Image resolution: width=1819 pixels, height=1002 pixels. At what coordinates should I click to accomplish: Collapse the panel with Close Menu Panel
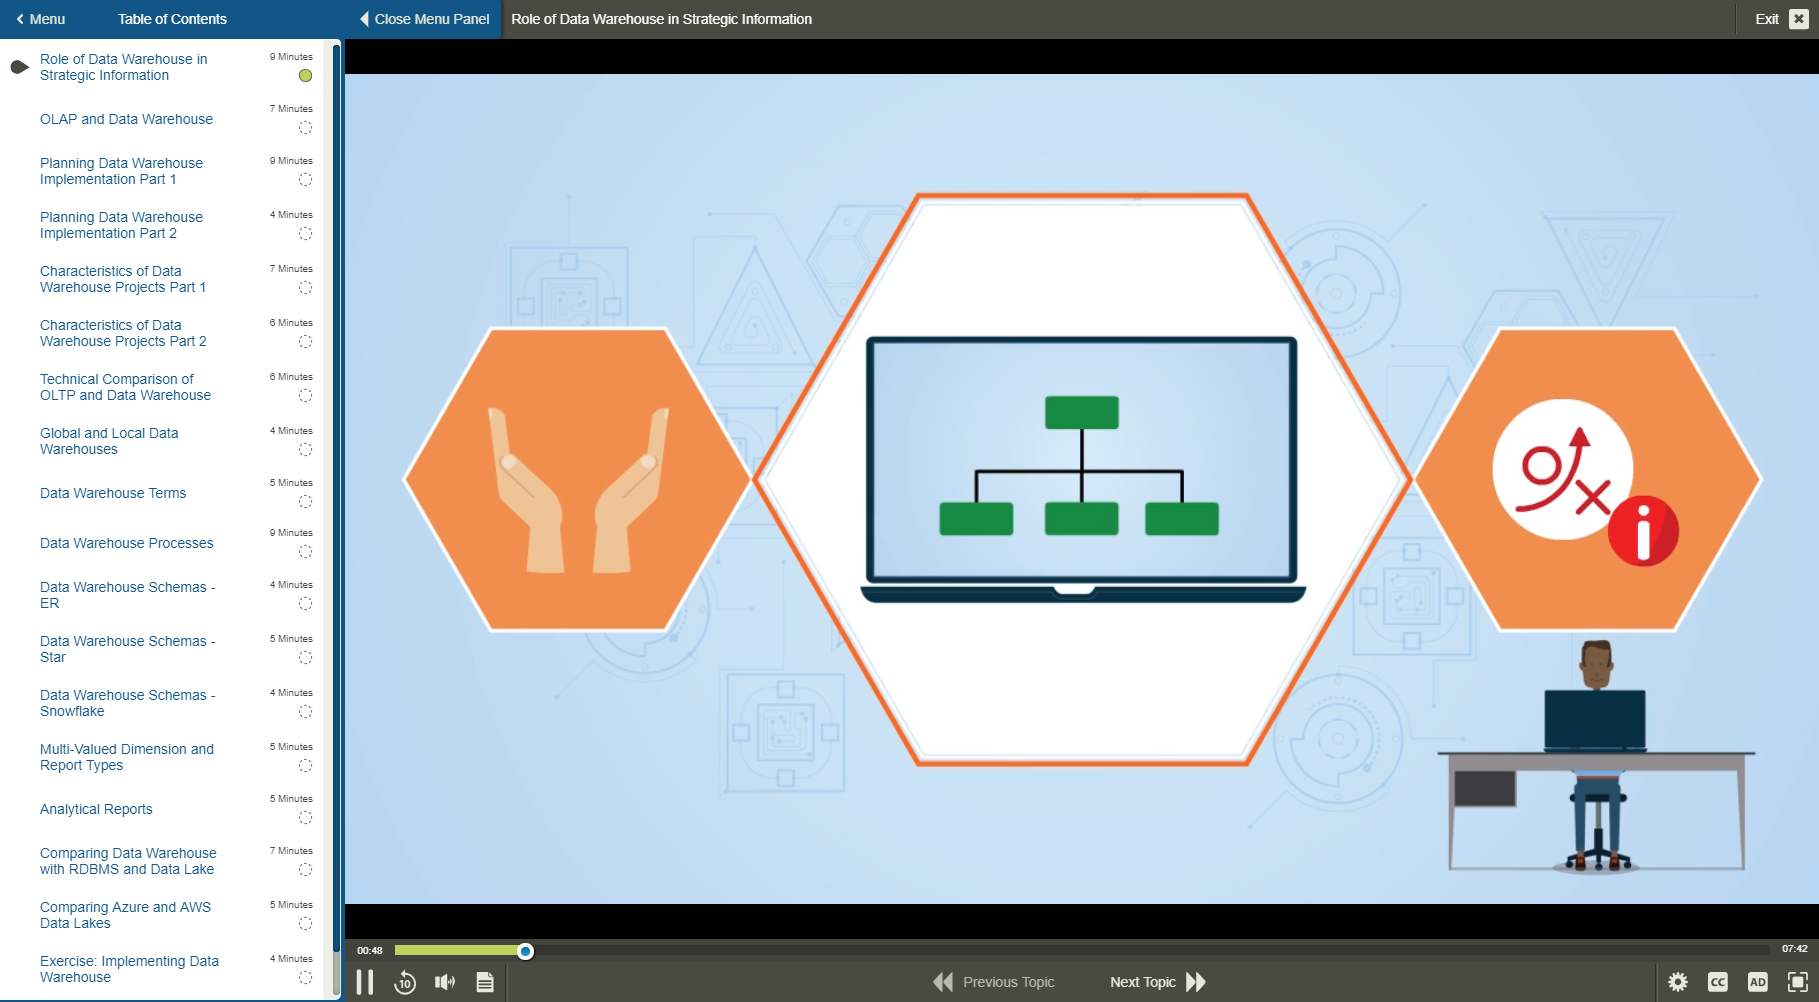click(x=424, y=19)
